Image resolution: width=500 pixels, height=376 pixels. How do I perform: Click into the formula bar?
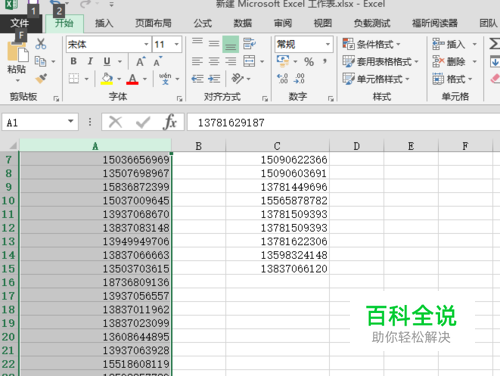(x=343, y=122)
